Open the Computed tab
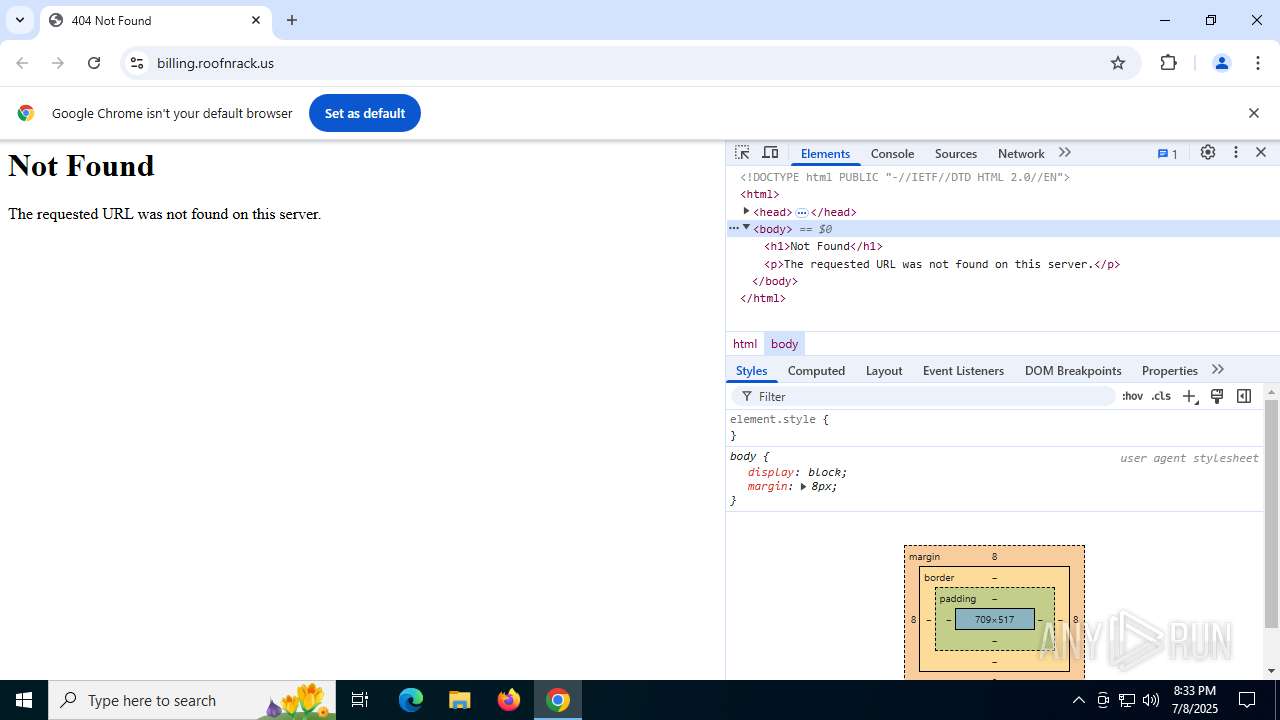Image resolution: width=1280 pixels, height=720 pixels. click(816, 371)
